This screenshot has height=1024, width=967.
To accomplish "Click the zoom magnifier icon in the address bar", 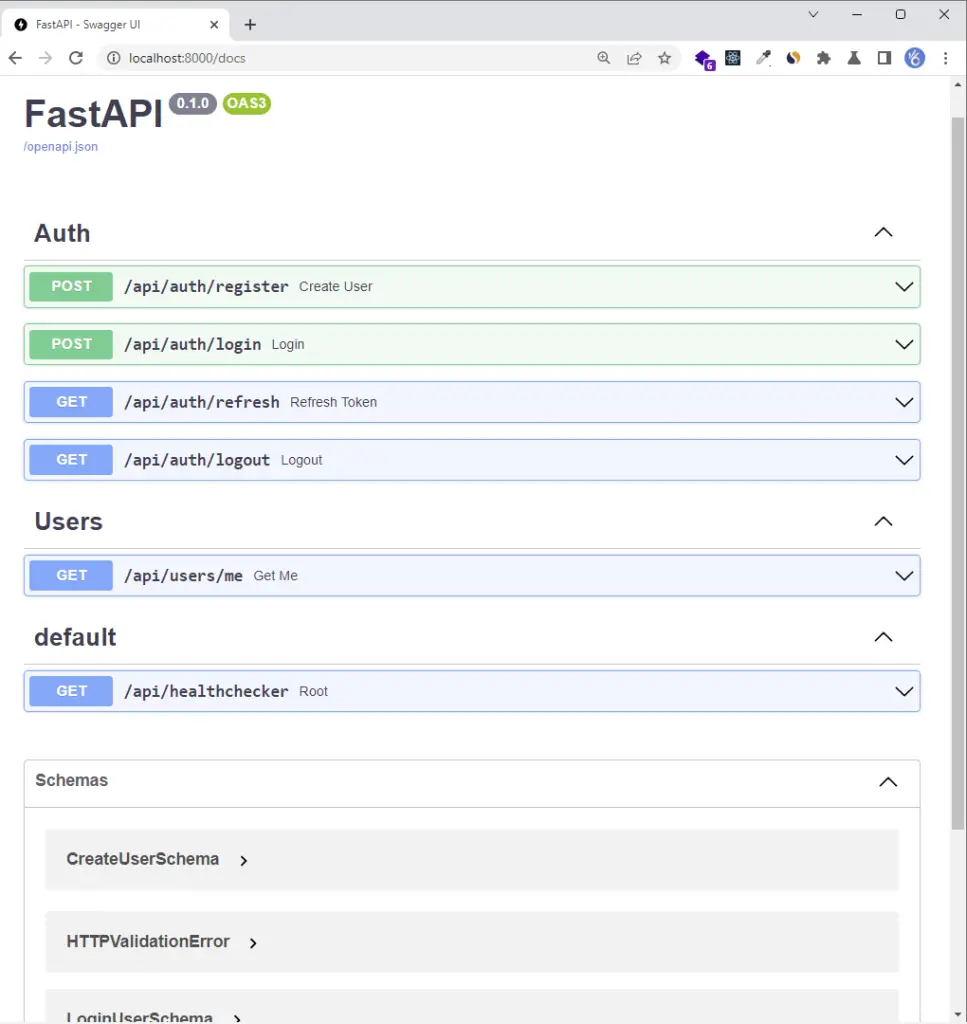I will click(x=604, y=58).
